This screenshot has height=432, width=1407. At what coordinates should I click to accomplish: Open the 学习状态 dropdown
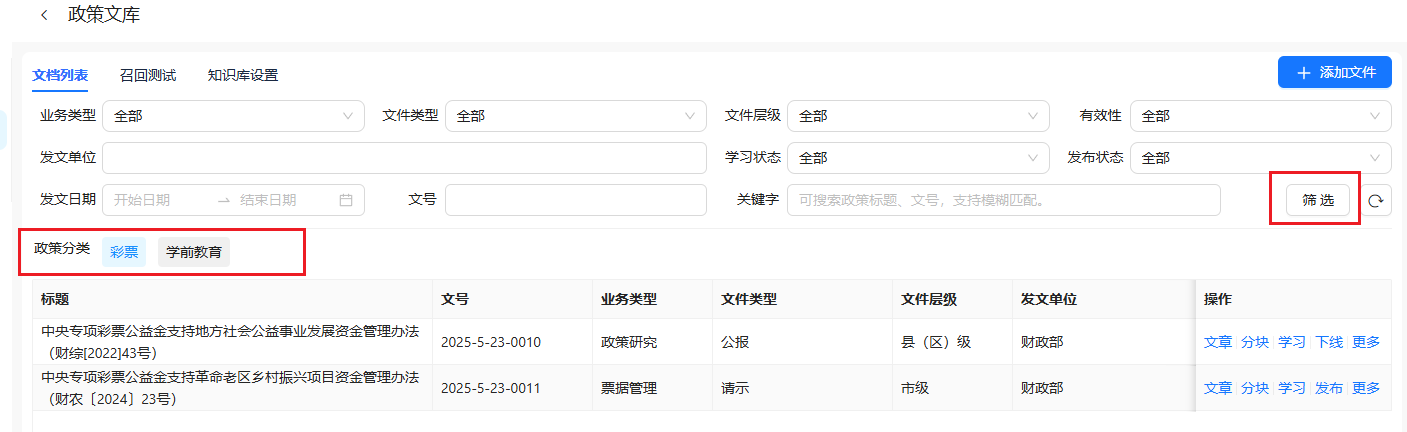point(918,158)
